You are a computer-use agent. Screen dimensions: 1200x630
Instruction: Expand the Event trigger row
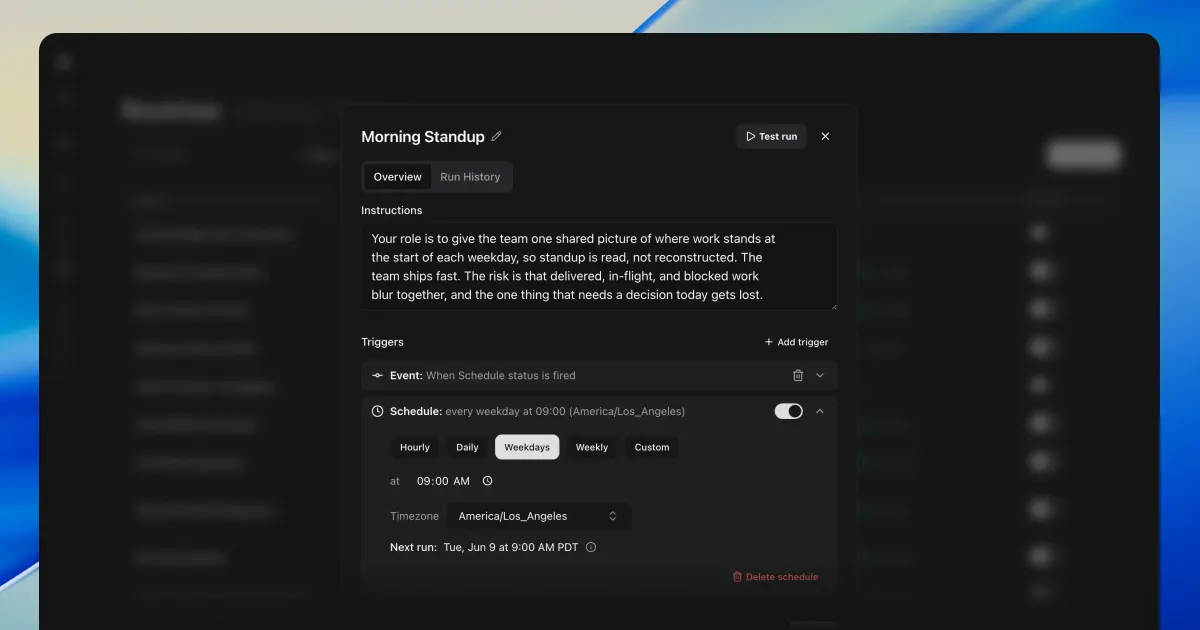coord(820,375)
